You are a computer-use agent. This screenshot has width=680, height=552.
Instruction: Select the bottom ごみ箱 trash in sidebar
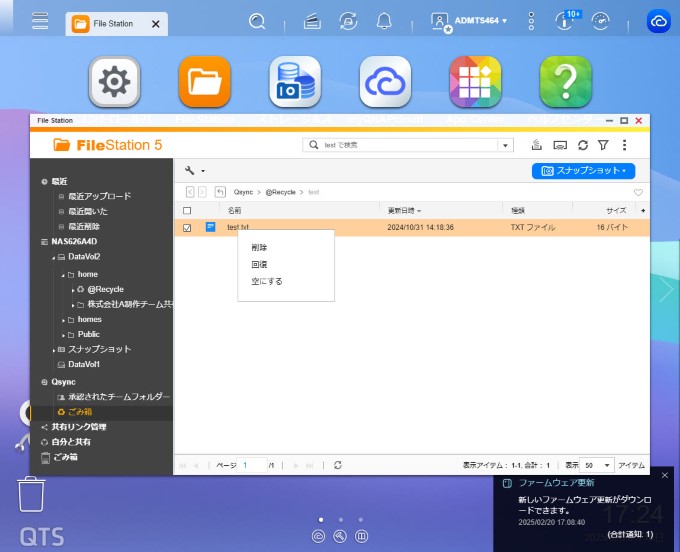click(x=65, y=457)
